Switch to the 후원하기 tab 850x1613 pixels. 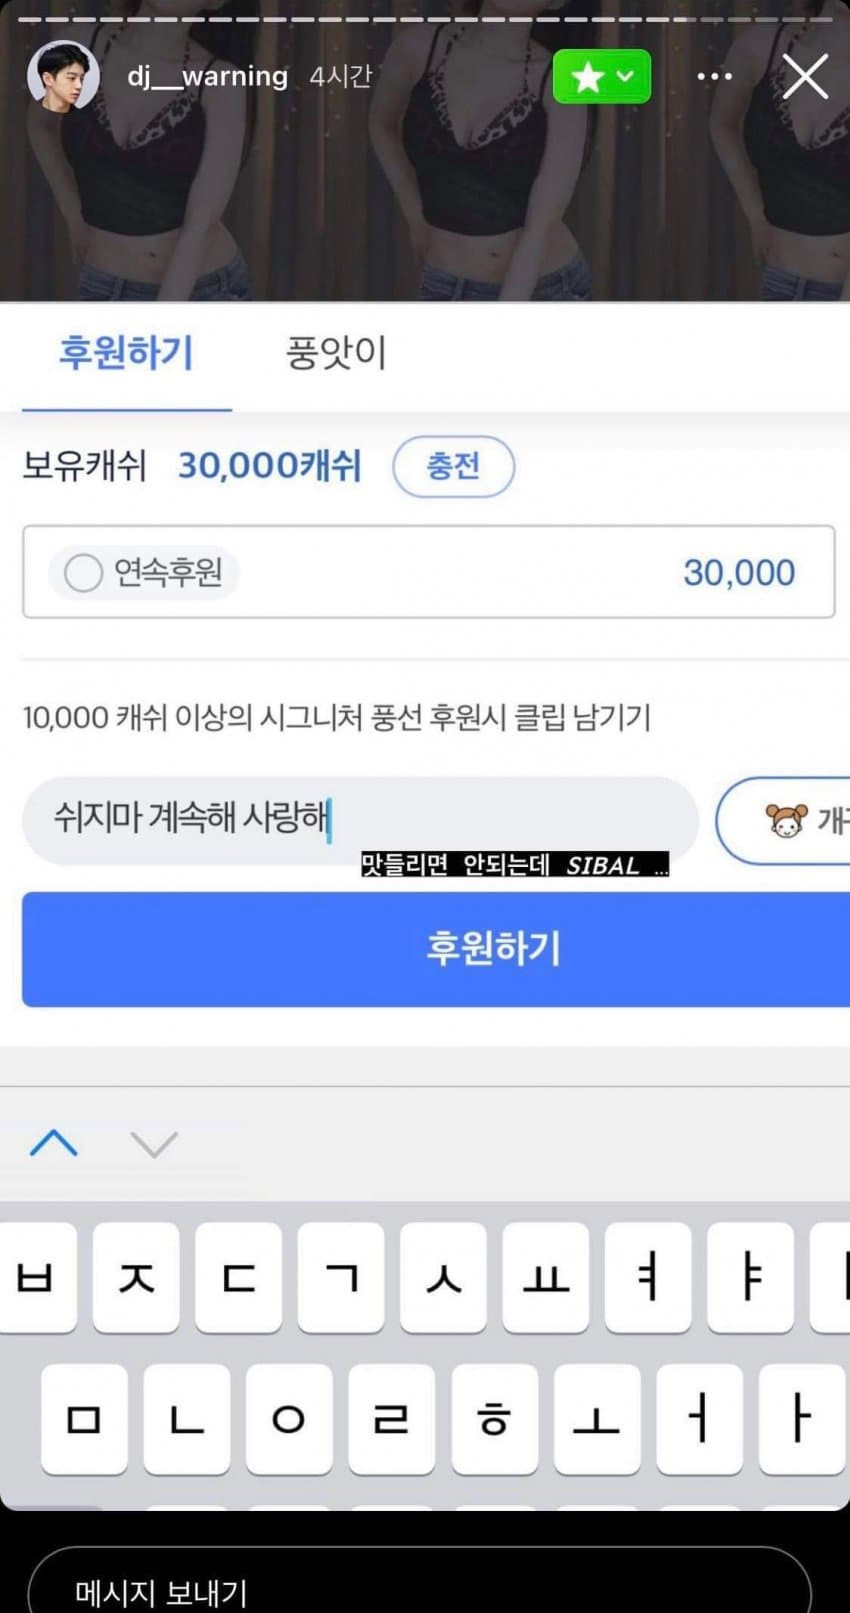click(x=126, y=354)
